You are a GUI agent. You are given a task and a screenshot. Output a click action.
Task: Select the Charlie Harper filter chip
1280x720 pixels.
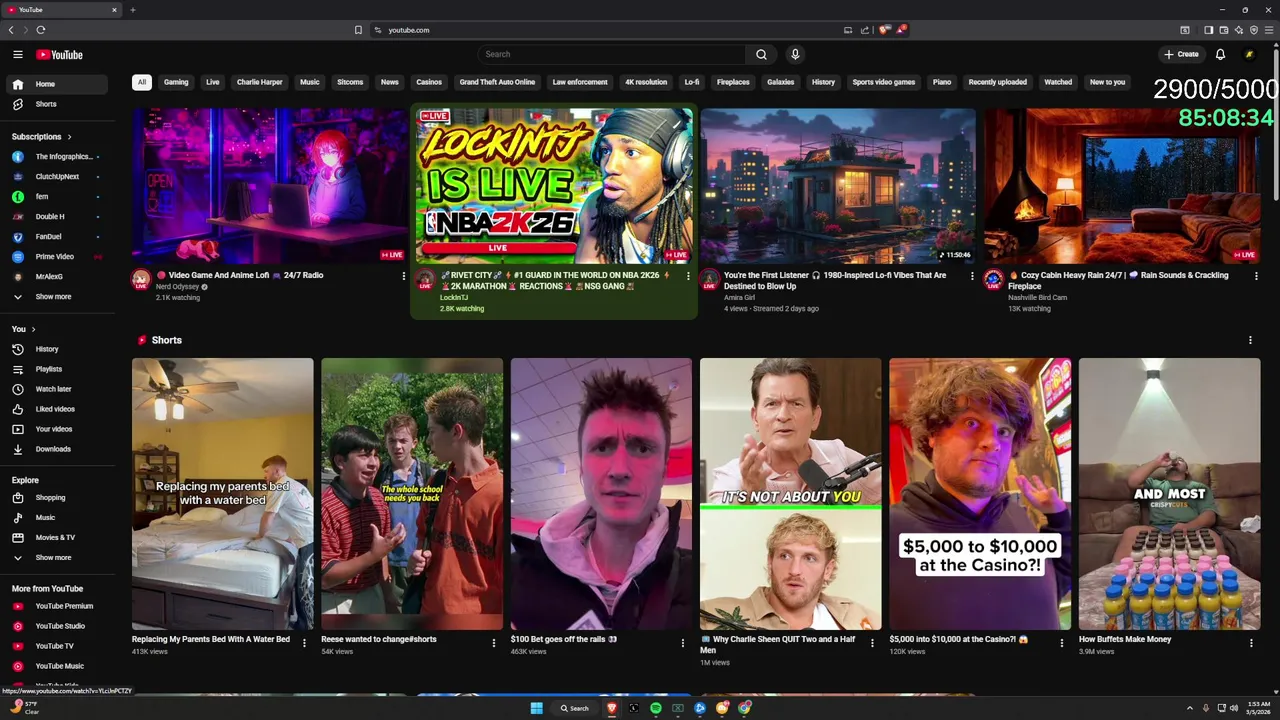tap(260, 82)
